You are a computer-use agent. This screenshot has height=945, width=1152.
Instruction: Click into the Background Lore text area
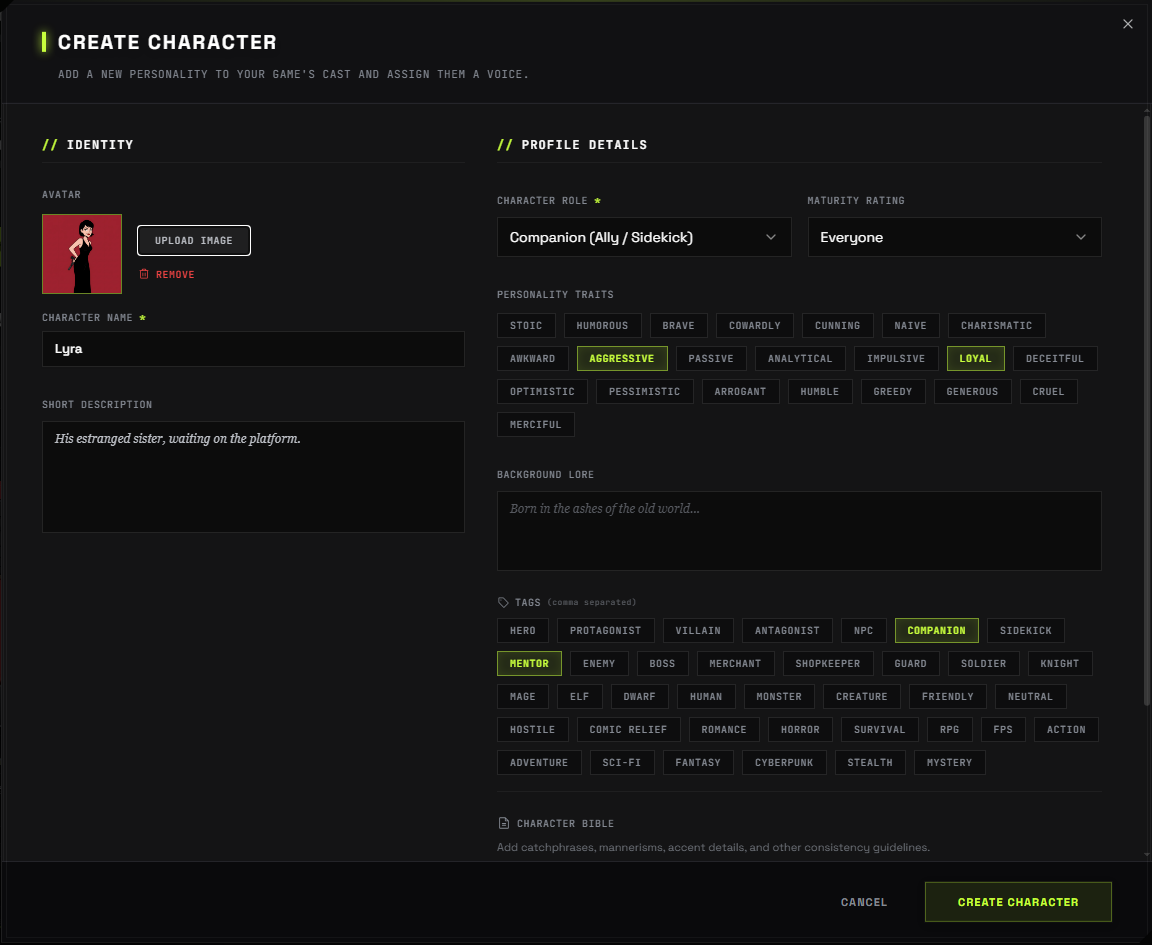[799, 531]
